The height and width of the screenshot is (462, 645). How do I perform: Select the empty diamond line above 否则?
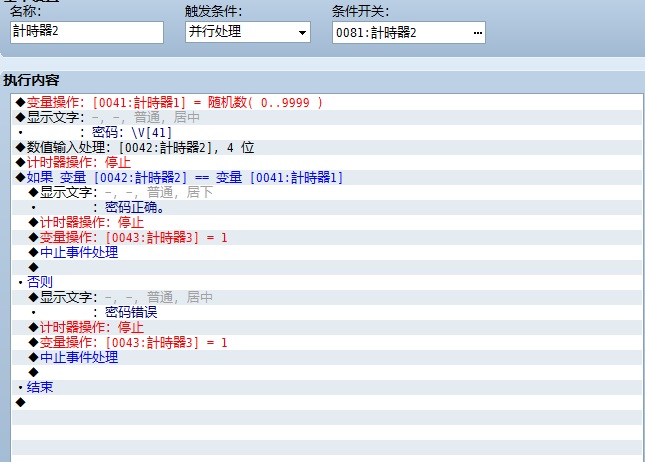pyautogui.click(x=327, y=267)
